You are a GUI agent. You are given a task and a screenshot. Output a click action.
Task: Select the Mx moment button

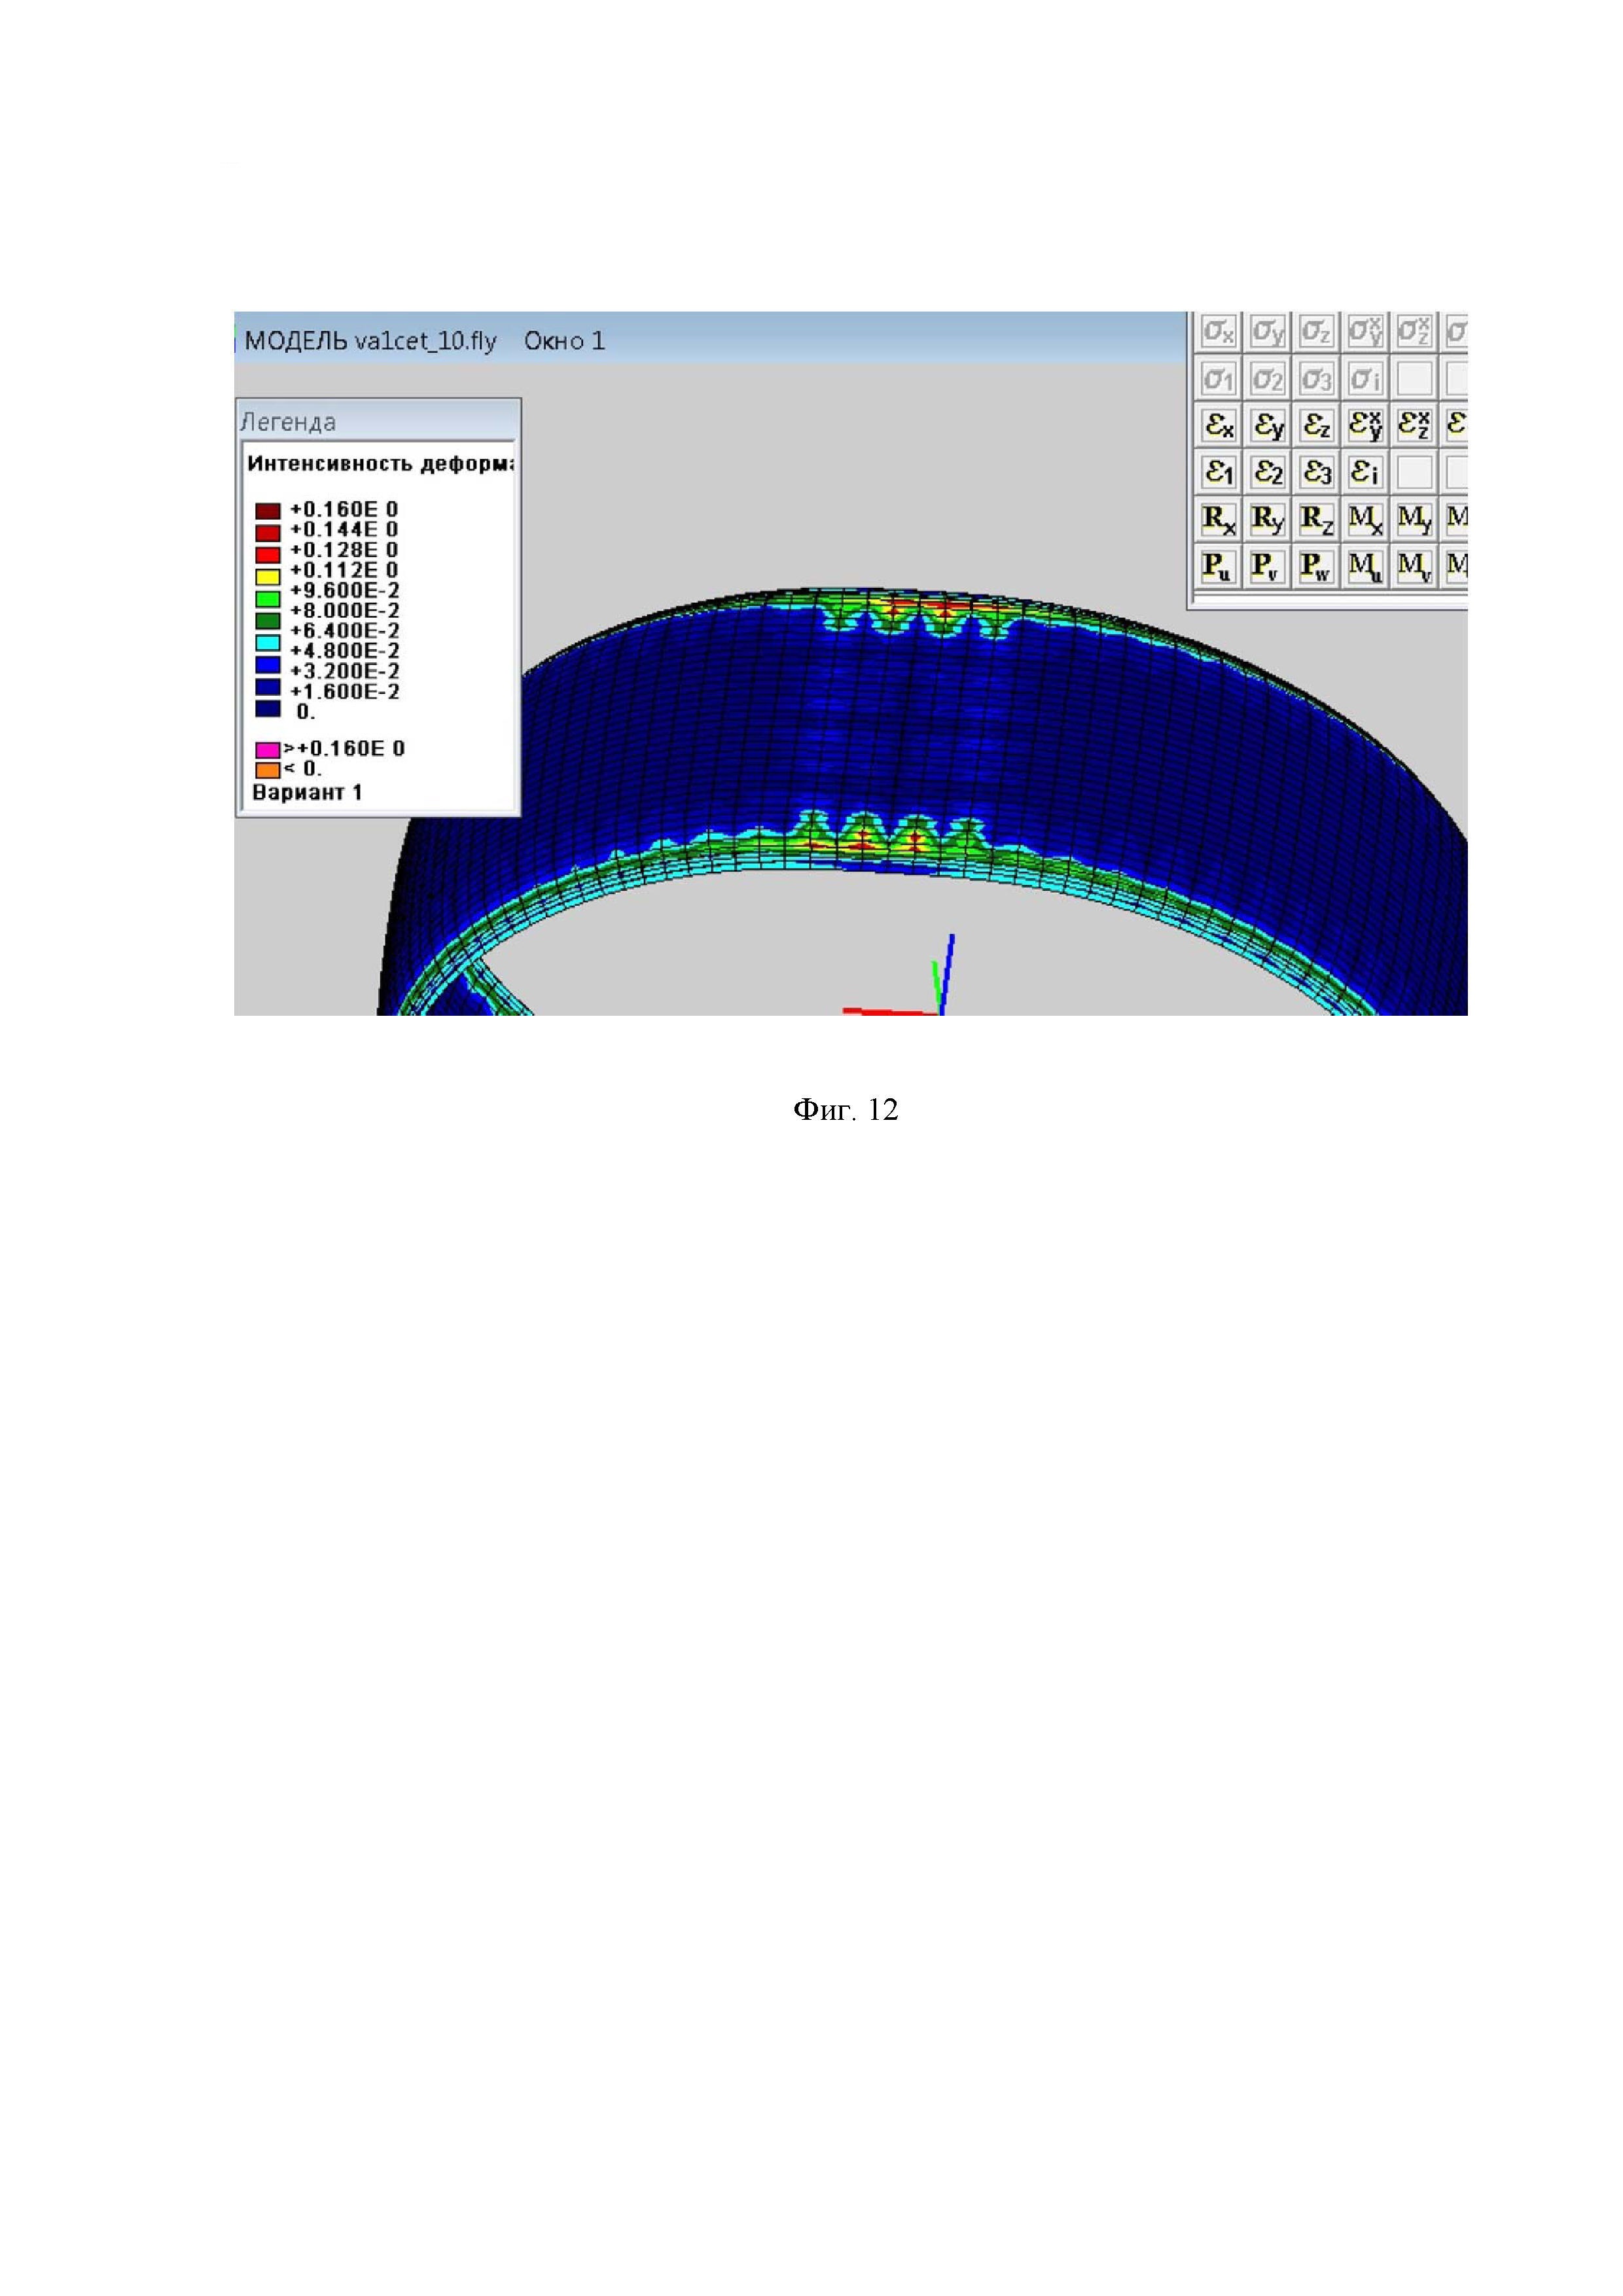pyautogui.click(x=1365, y=519)
